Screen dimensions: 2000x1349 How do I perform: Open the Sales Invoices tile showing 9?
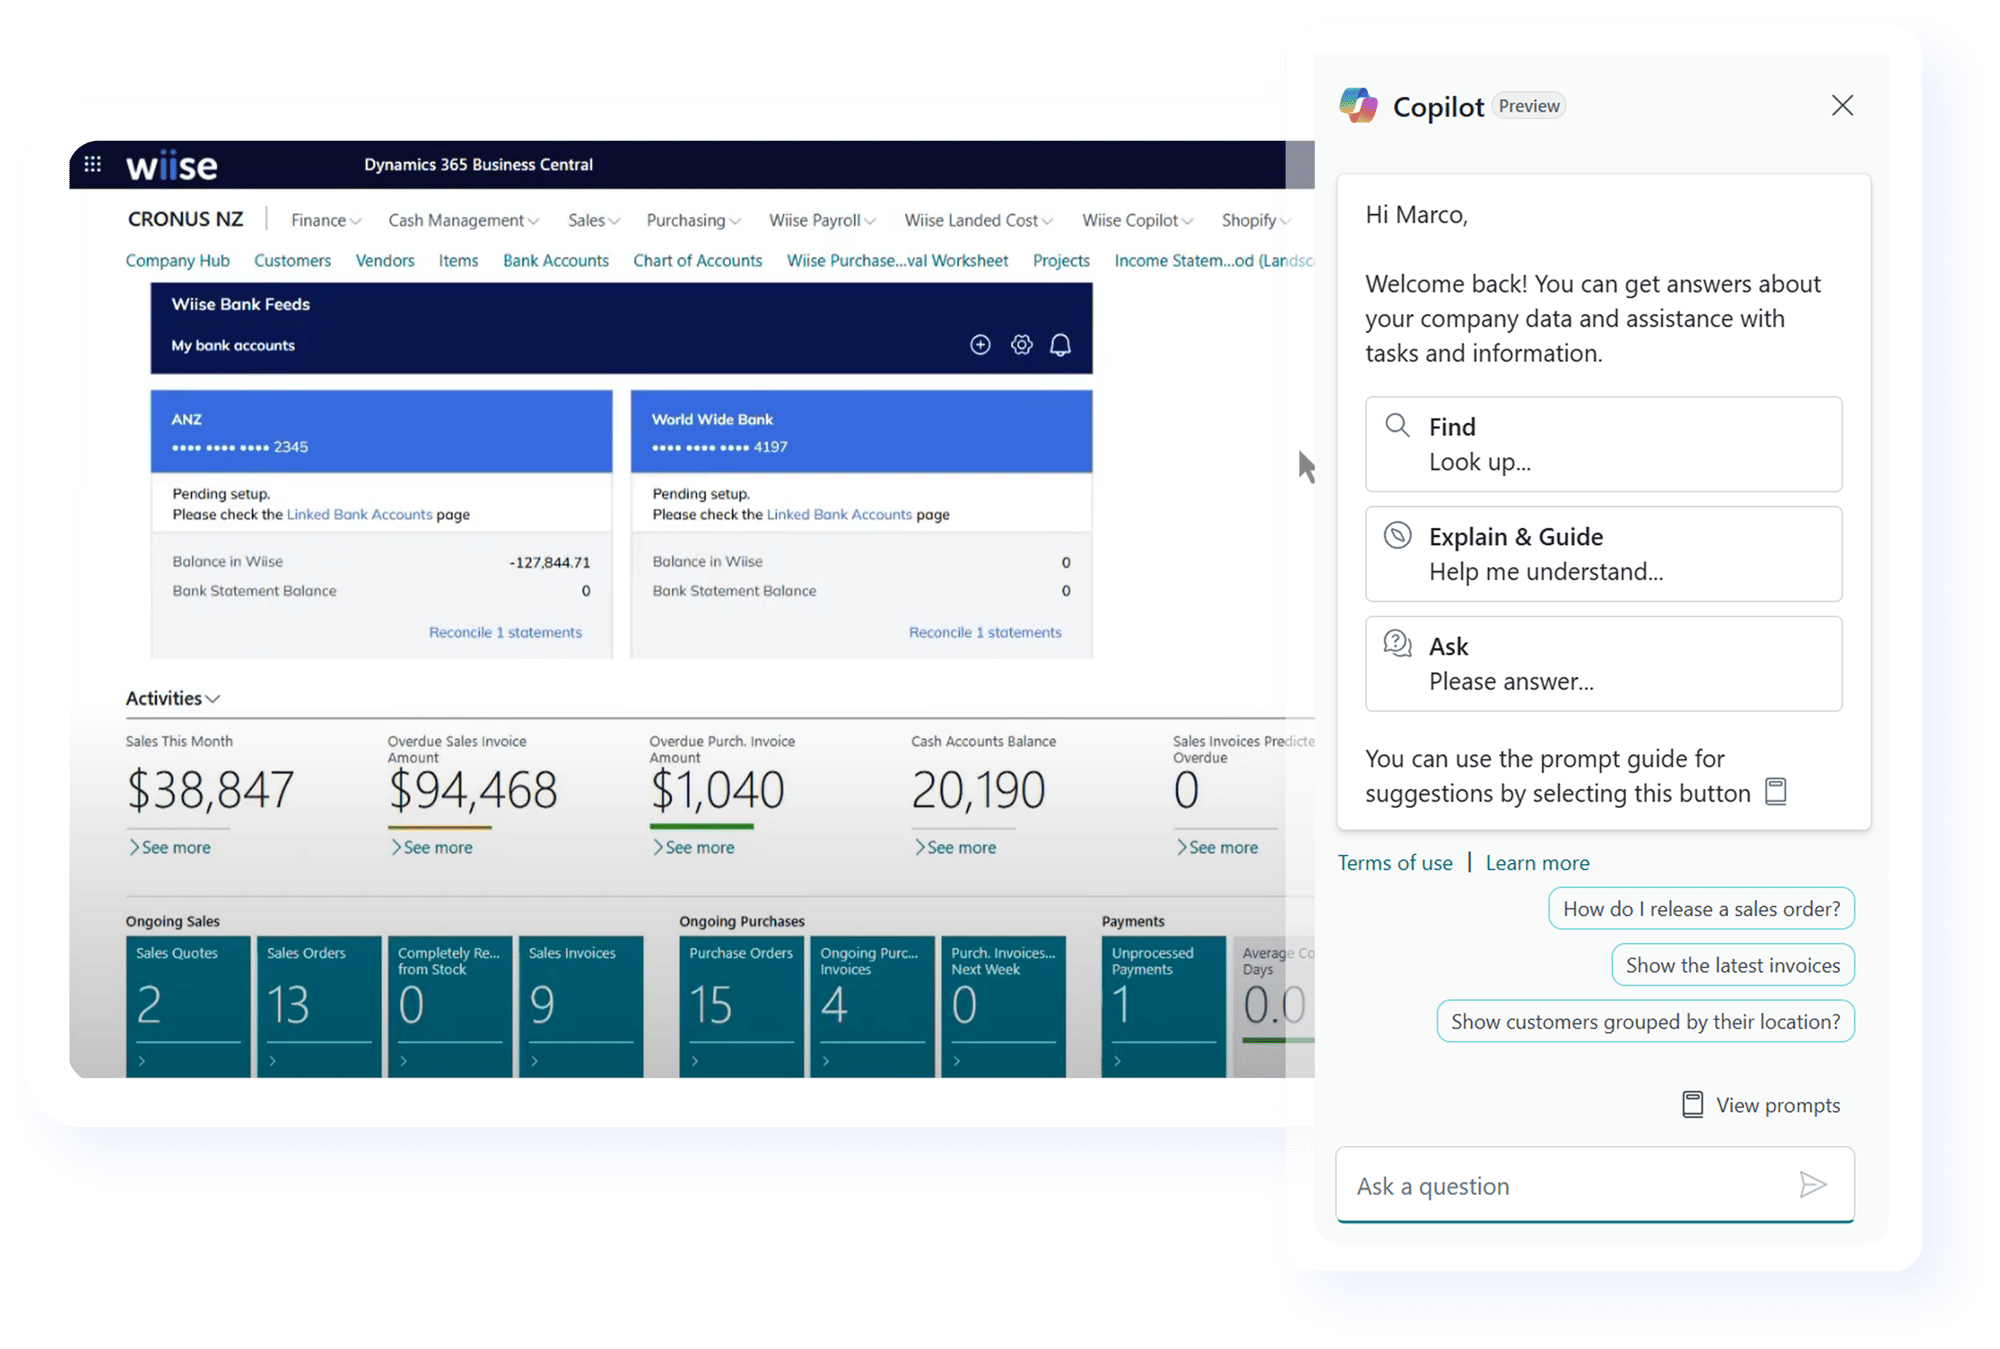(581, 1006)
